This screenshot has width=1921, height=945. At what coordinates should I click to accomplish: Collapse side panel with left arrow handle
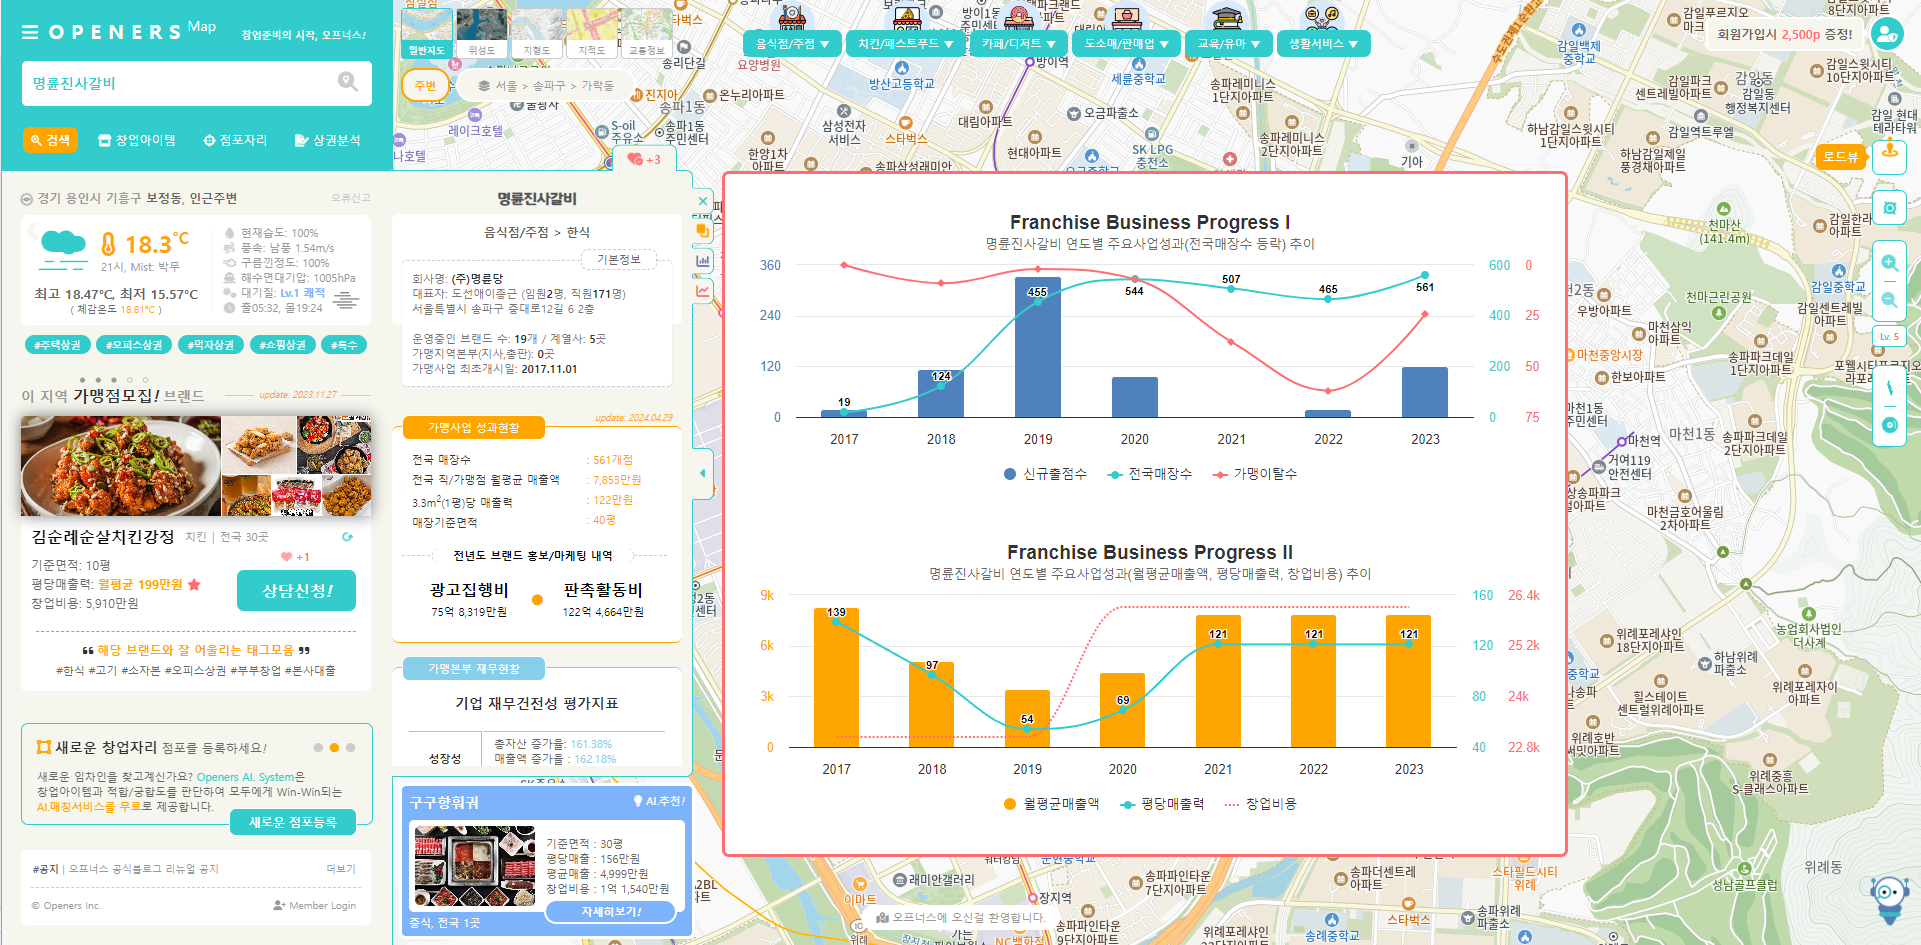click(x=703, y=473)
